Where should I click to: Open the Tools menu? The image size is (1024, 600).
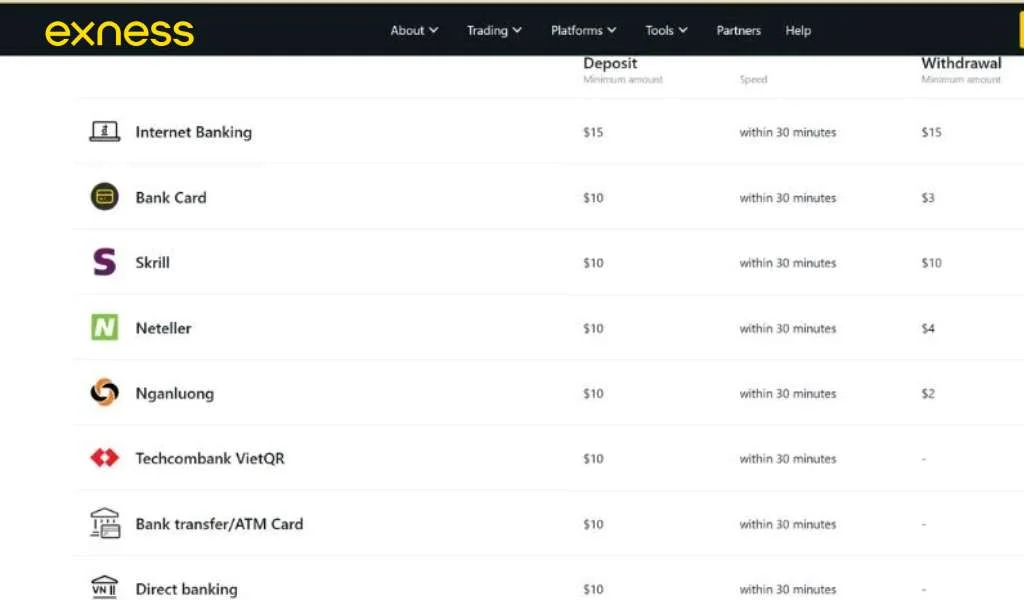tap(665, 30)
